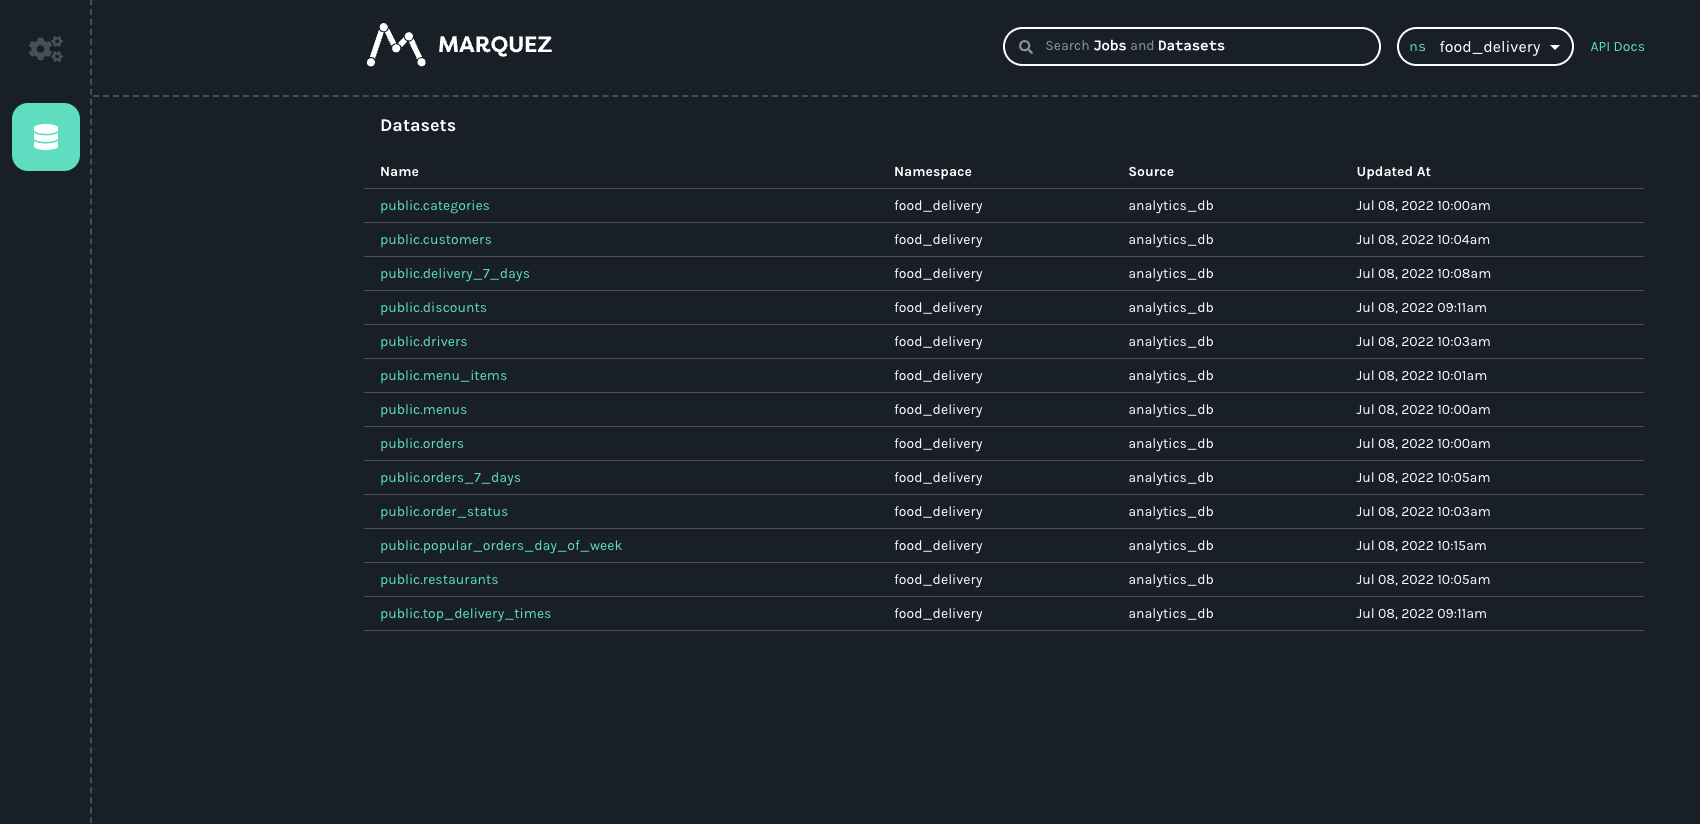The width and height of the screenshot is (1700, 824).
Task: Select the Datasets database icon in sidebar
Action: 46,137
